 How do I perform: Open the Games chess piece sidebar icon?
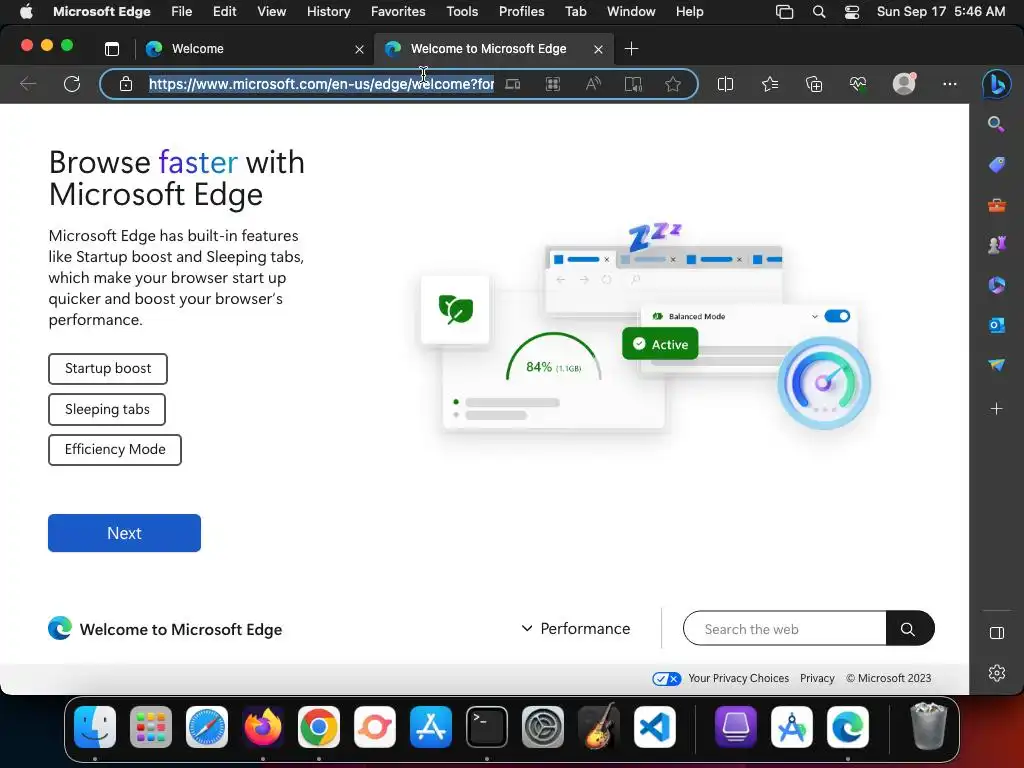(x=997, y=245)
